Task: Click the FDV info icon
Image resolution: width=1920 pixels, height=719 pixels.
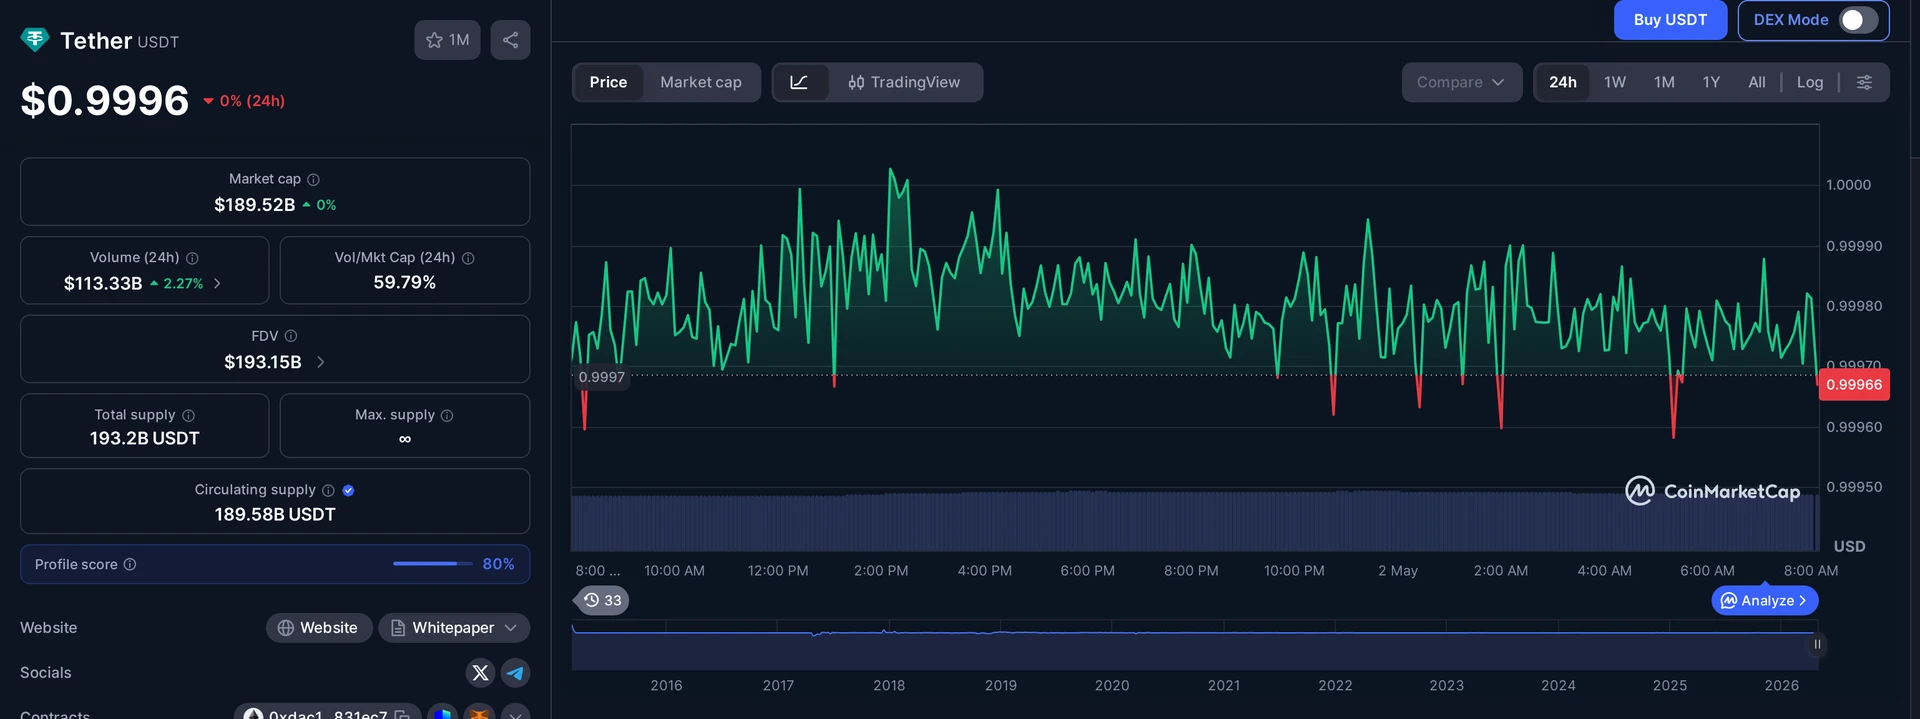Action: (x=291, y=336)
